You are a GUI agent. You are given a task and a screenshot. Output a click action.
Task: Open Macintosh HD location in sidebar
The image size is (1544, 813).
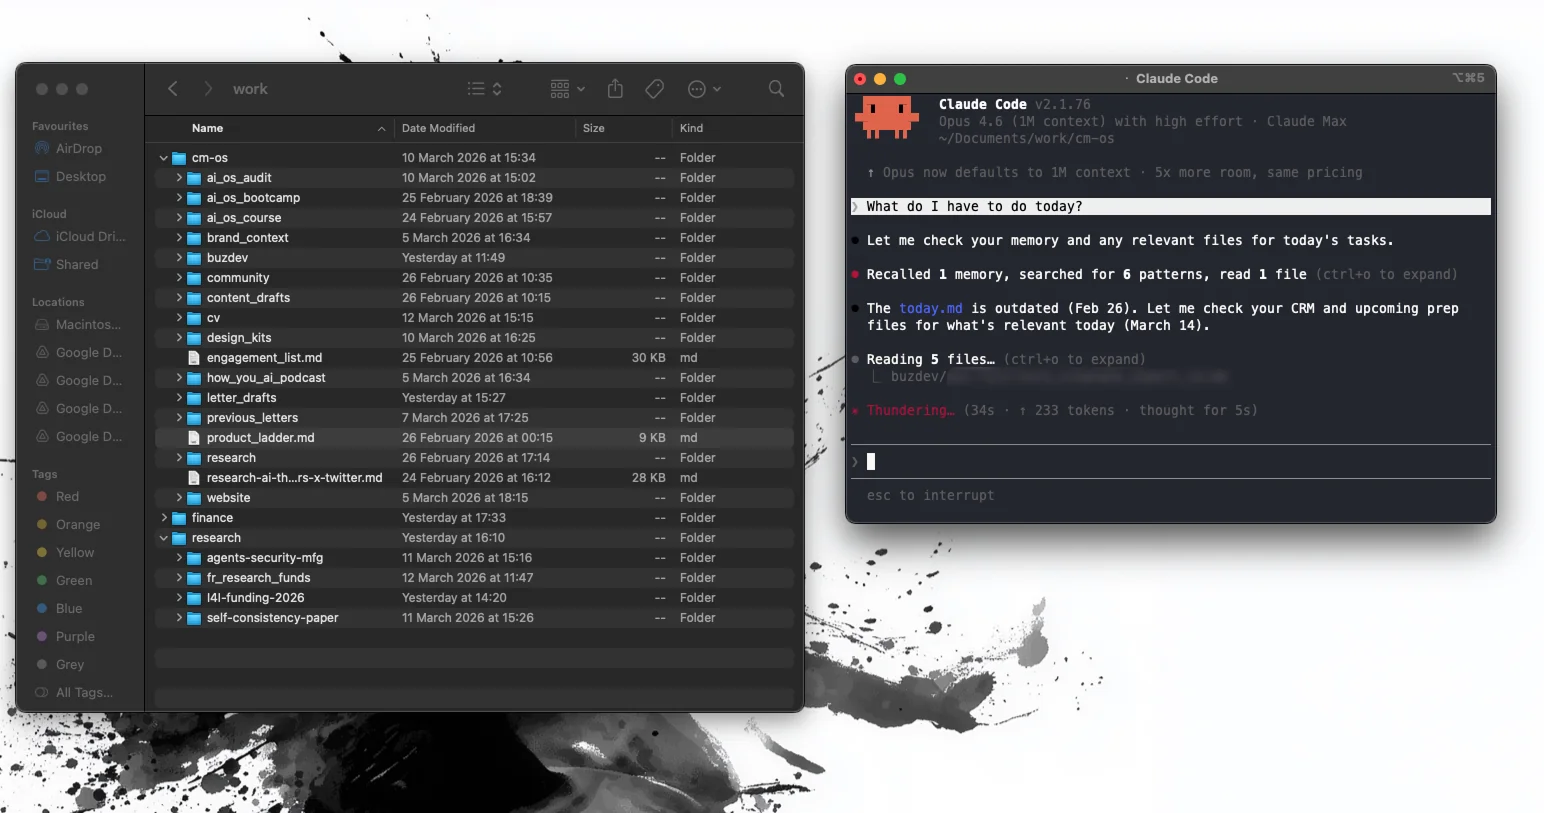pyautogui.click(x=78, y=324)
